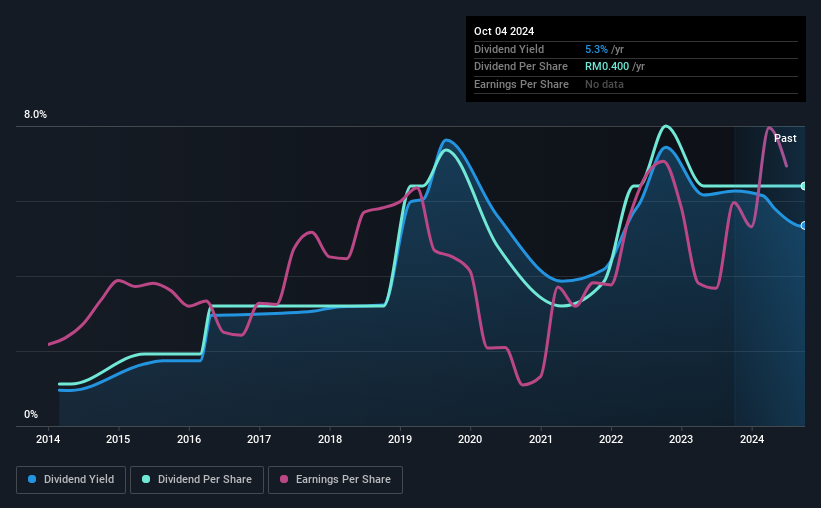
Task: Click the tooltip Earnings Per Share label
Action: [x=521, y=84]
